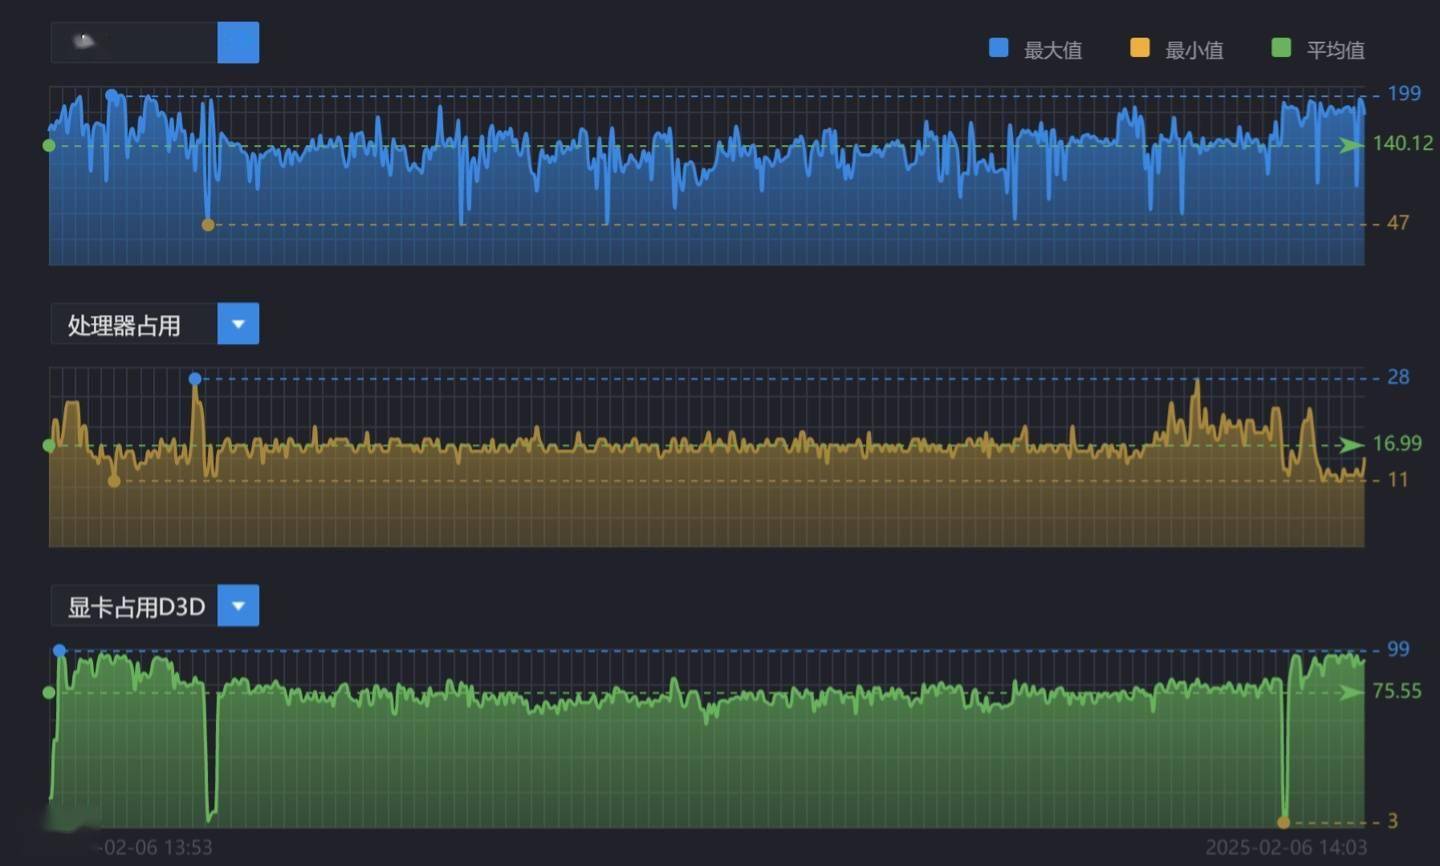Screen dimensions: 1440x866
Task: Expand the 显卡占用D3D dropdown arrow
Action: pos(238,606)
